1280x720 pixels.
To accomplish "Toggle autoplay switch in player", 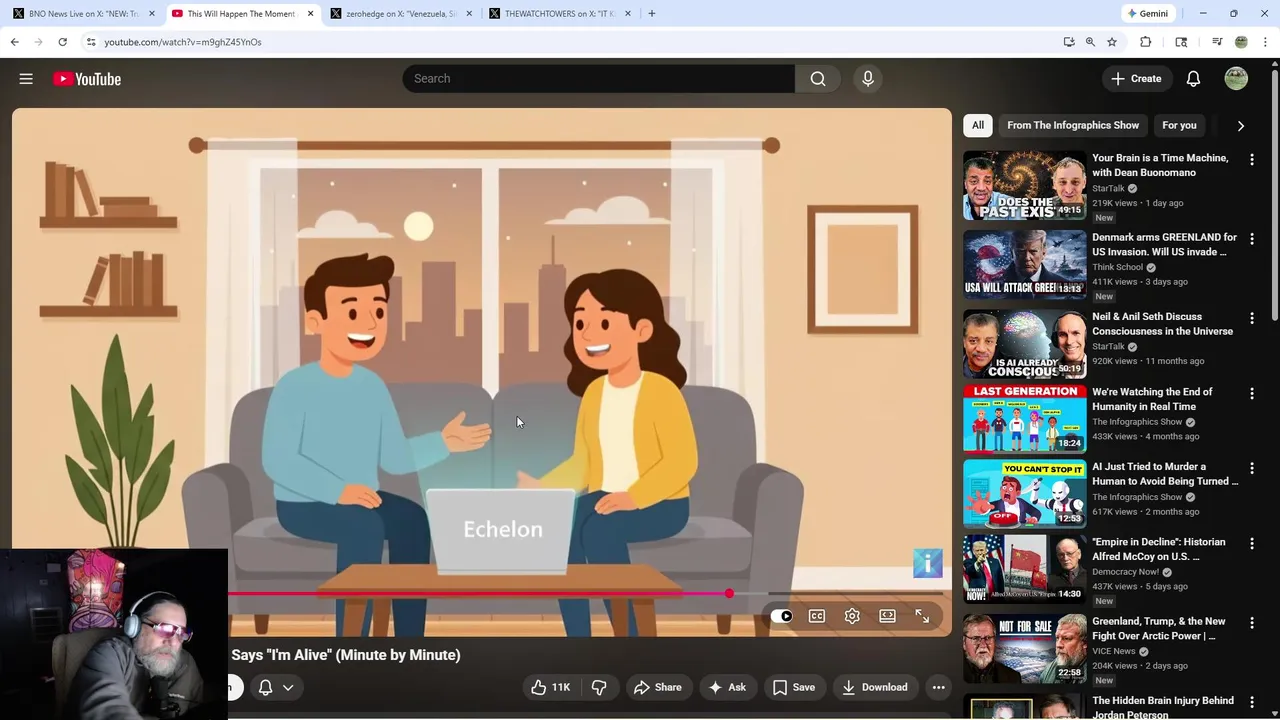I will tap(781, 616).
